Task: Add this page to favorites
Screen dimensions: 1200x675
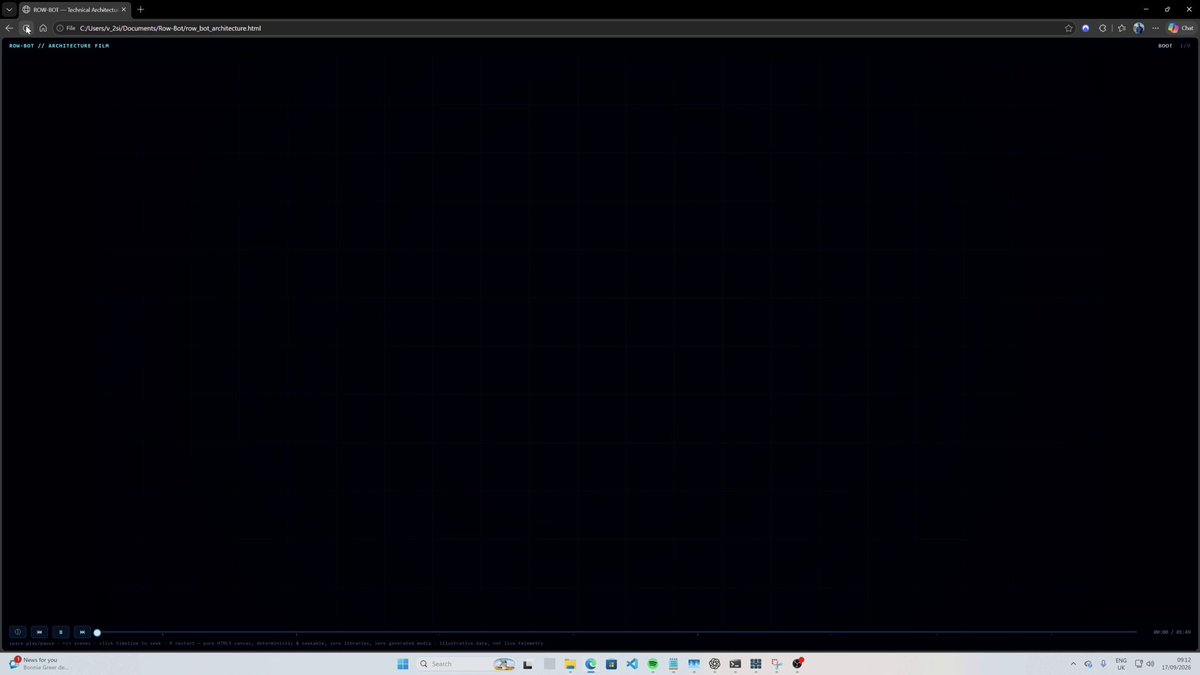Action: (x=1069, y=28)
